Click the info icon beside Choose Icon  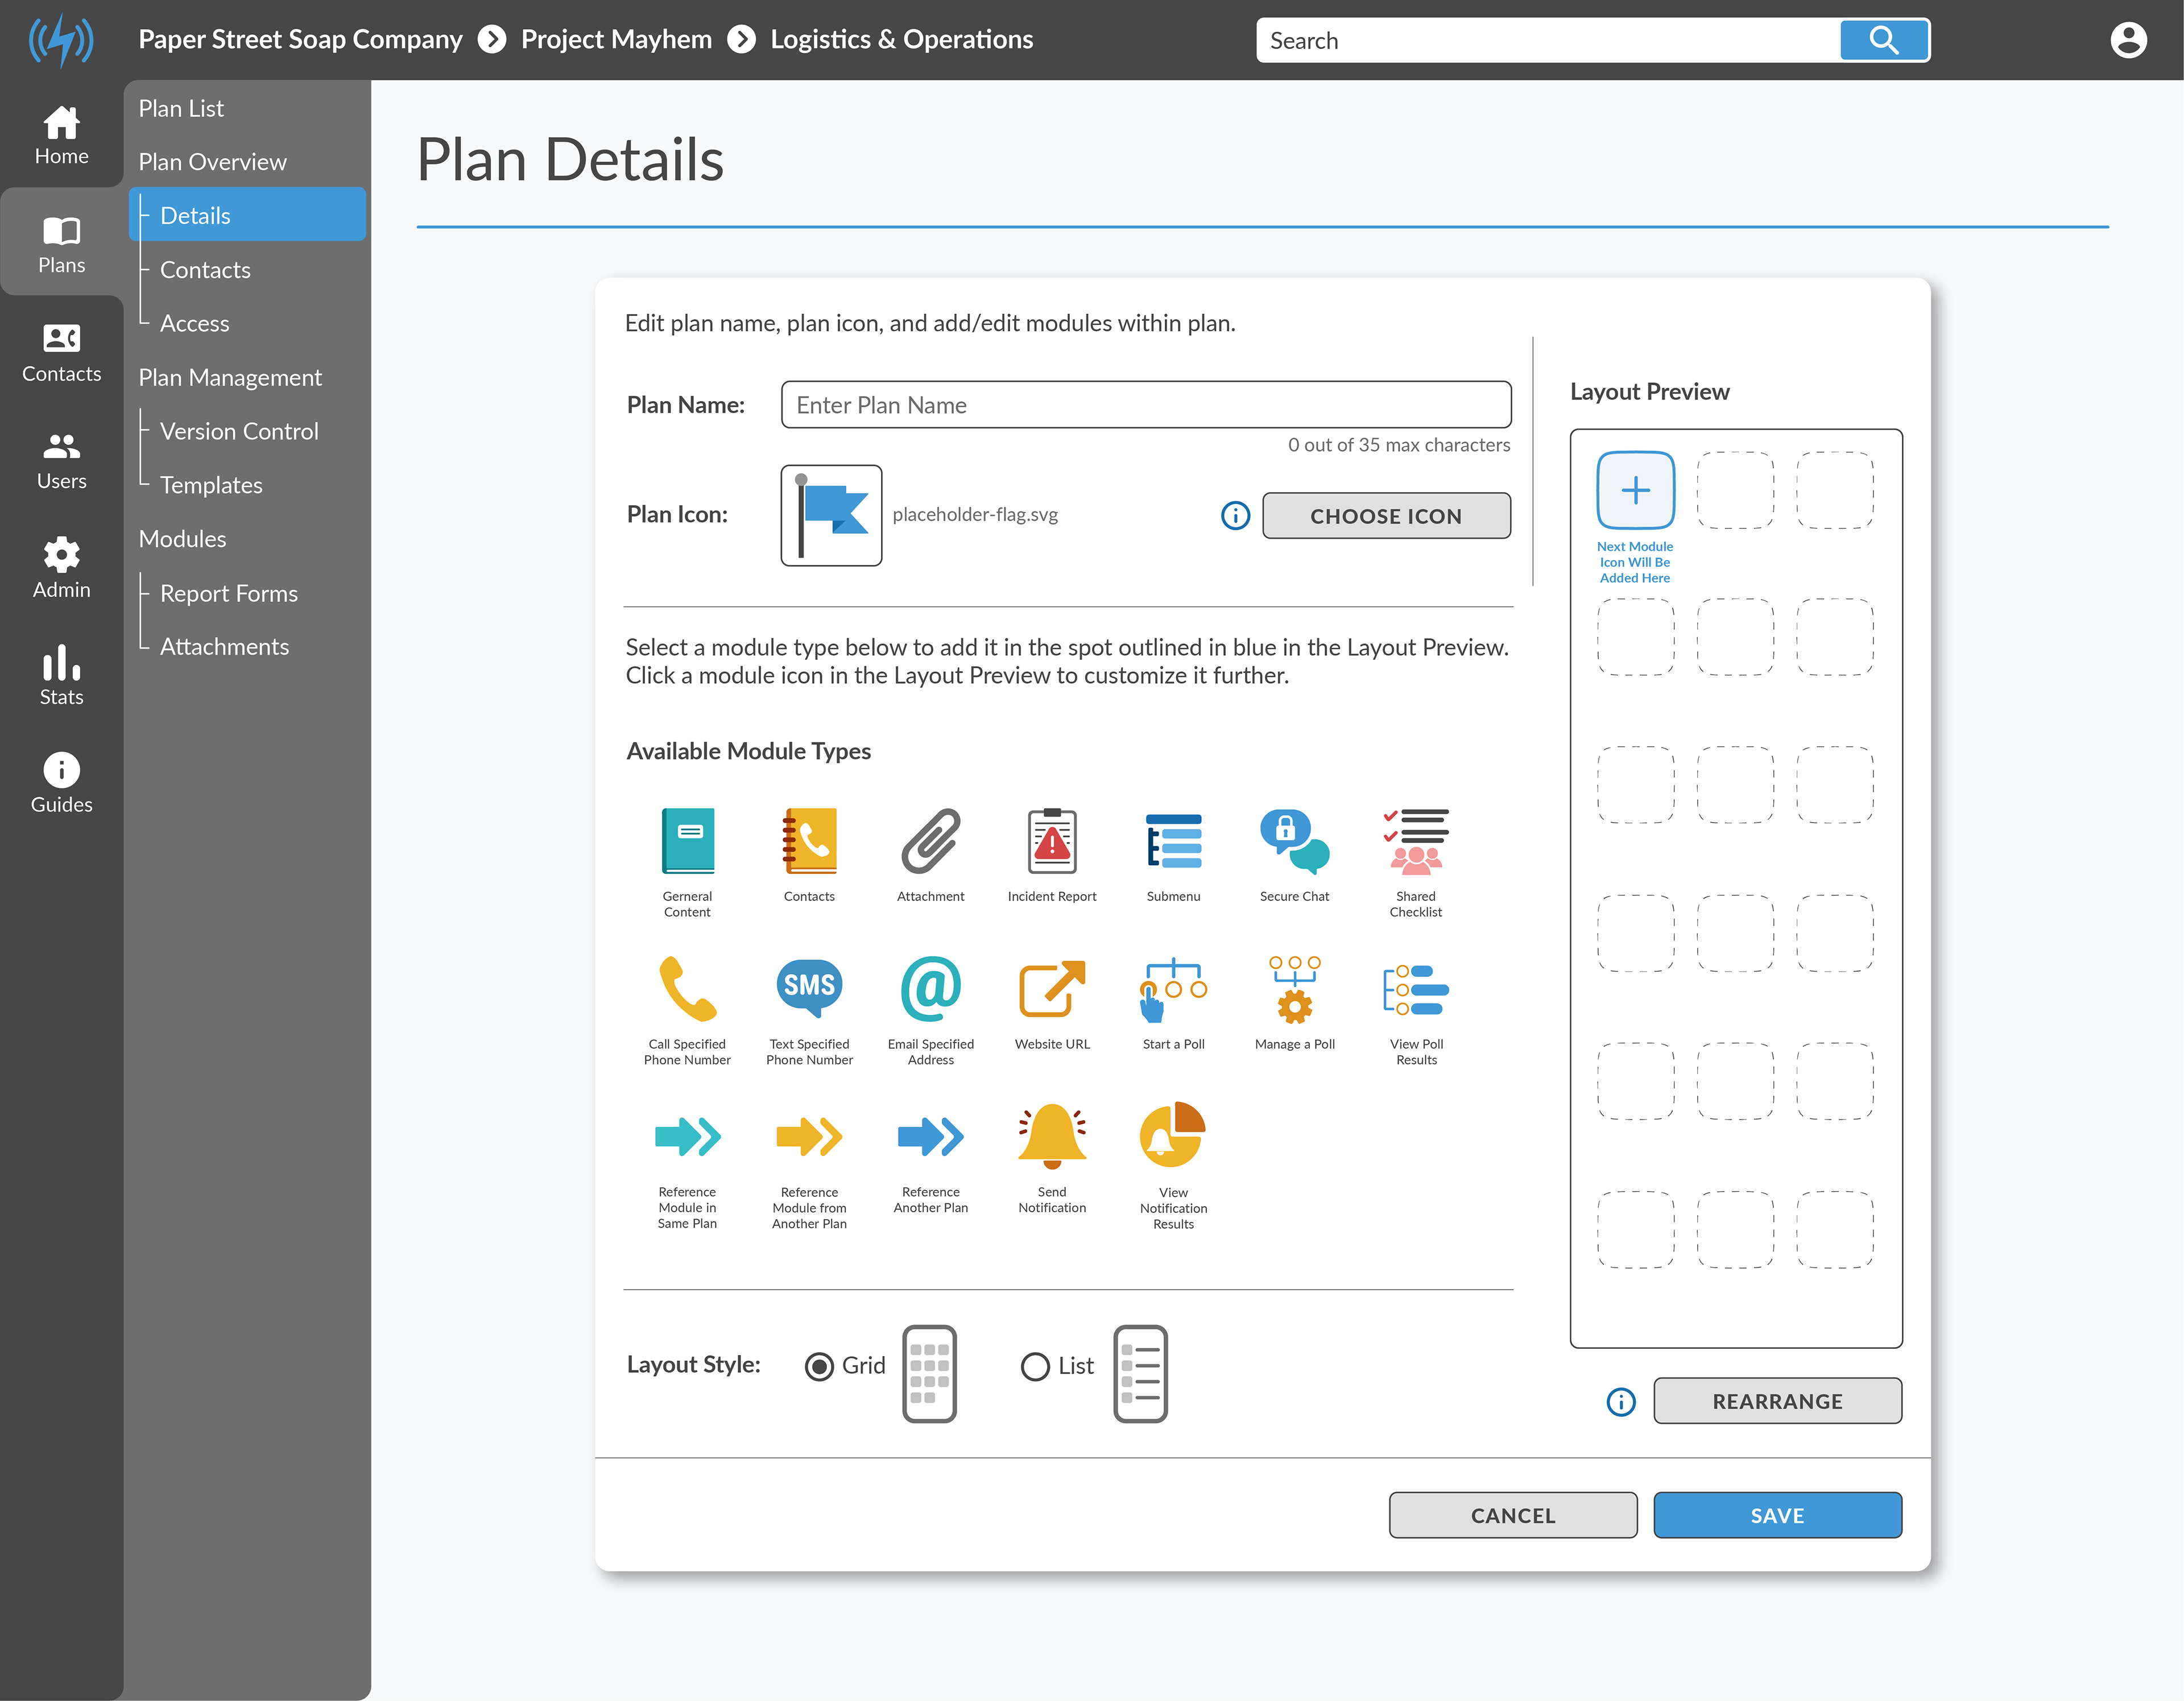click(1235, 515)
